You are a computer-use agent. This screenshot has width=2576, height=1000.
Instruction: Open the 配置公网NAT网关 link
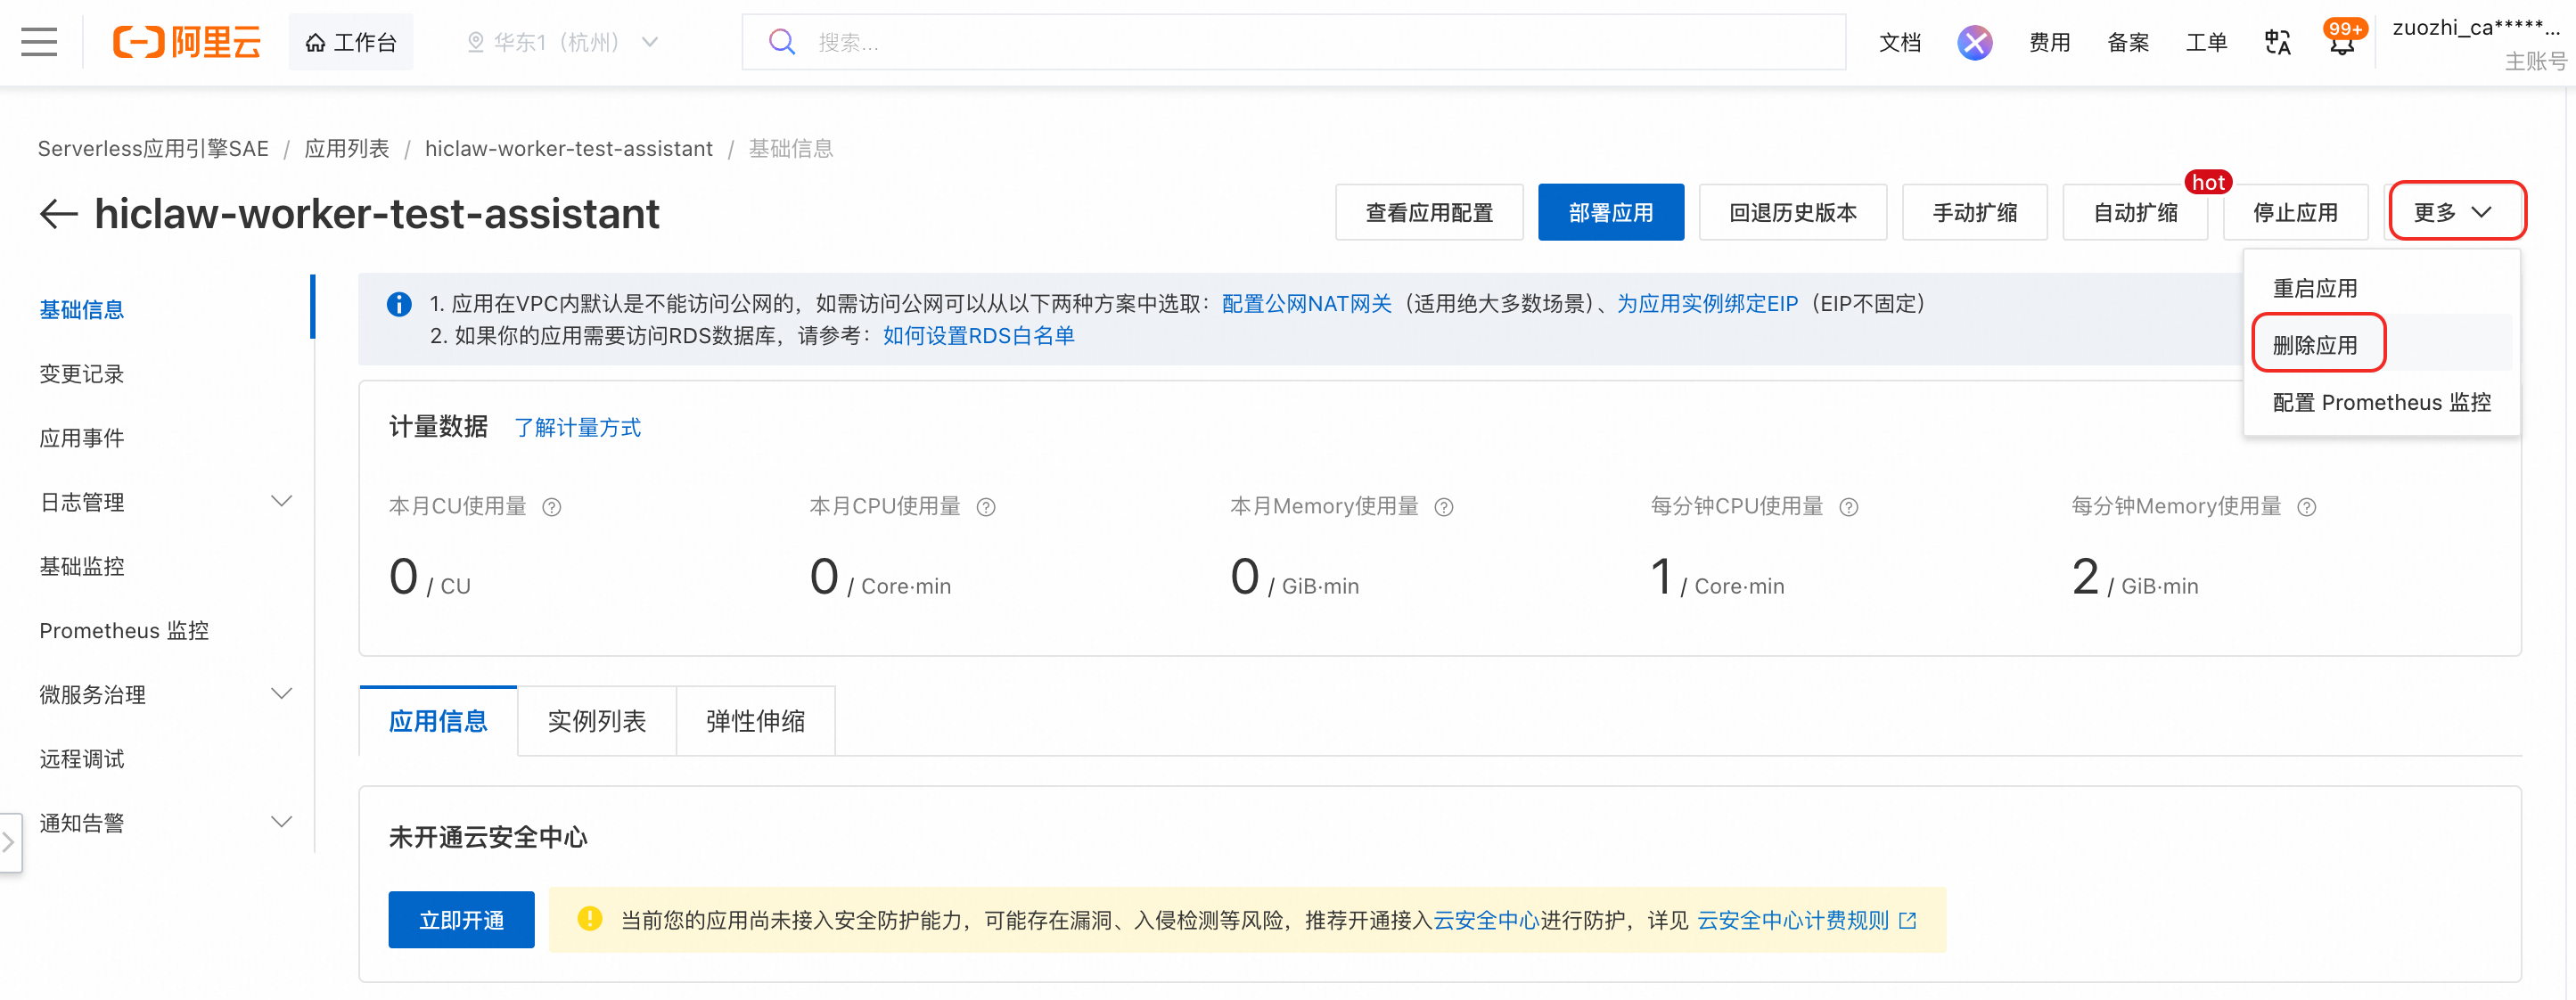(1306, 304)
